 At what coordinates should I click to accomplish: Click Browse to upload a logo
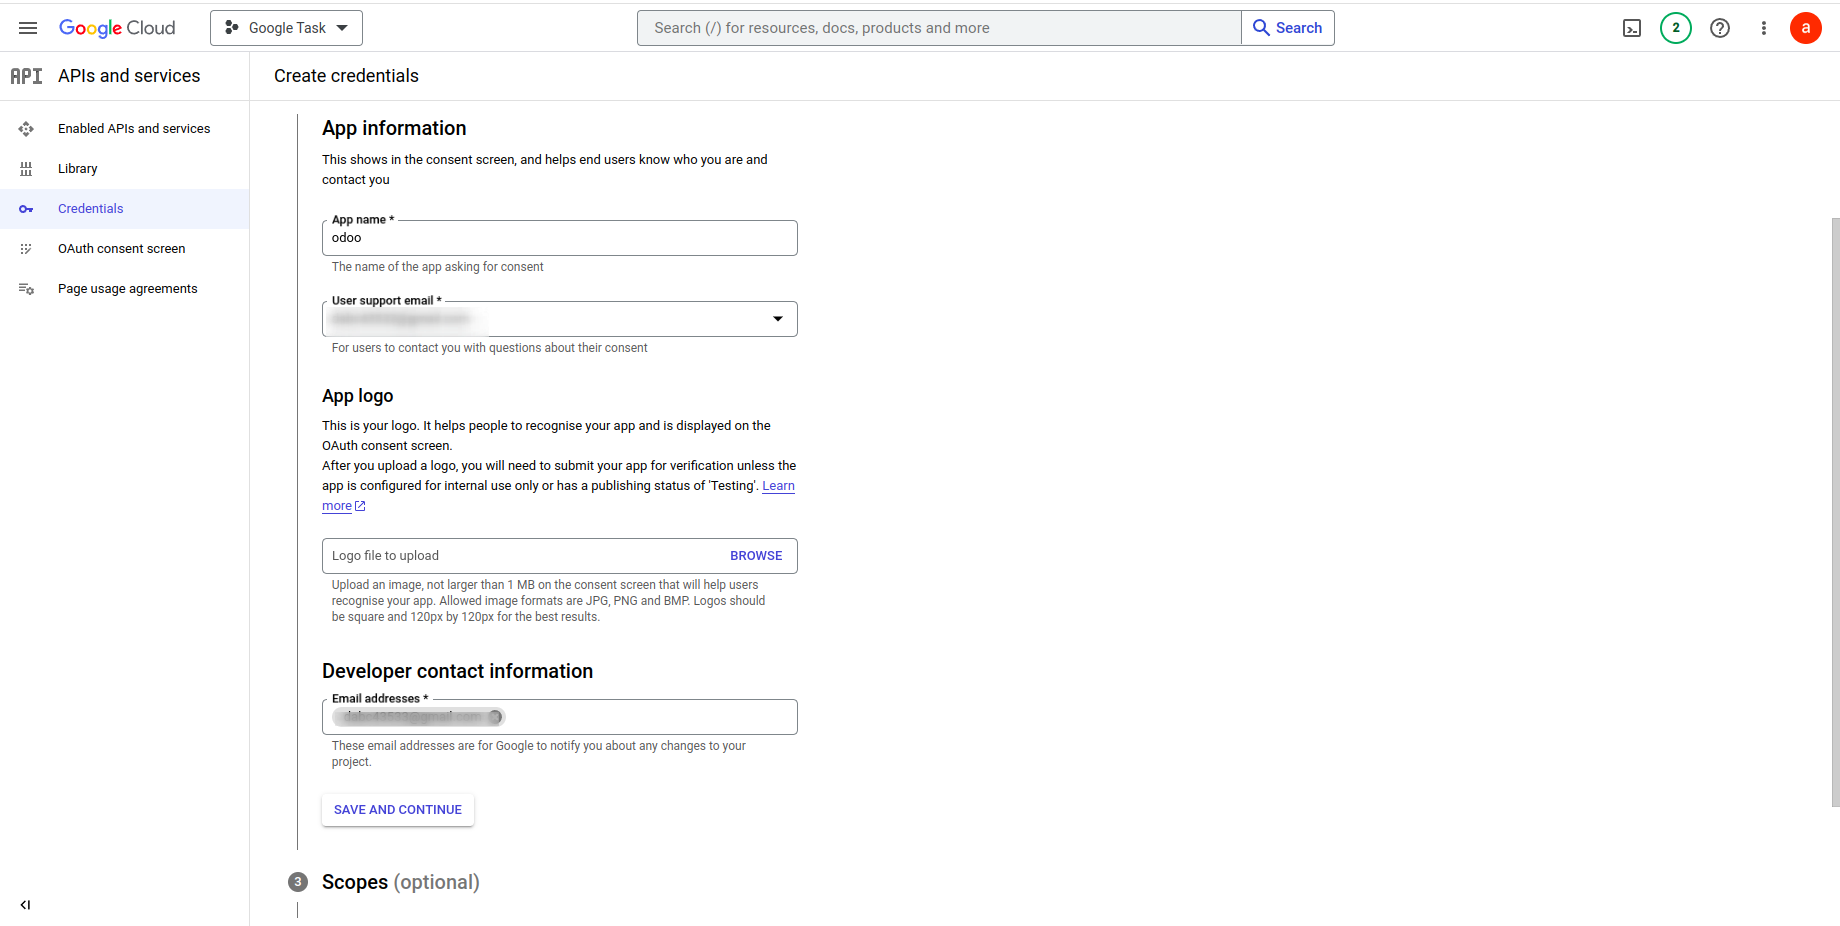pyautogui.click(x=756, y=556)
